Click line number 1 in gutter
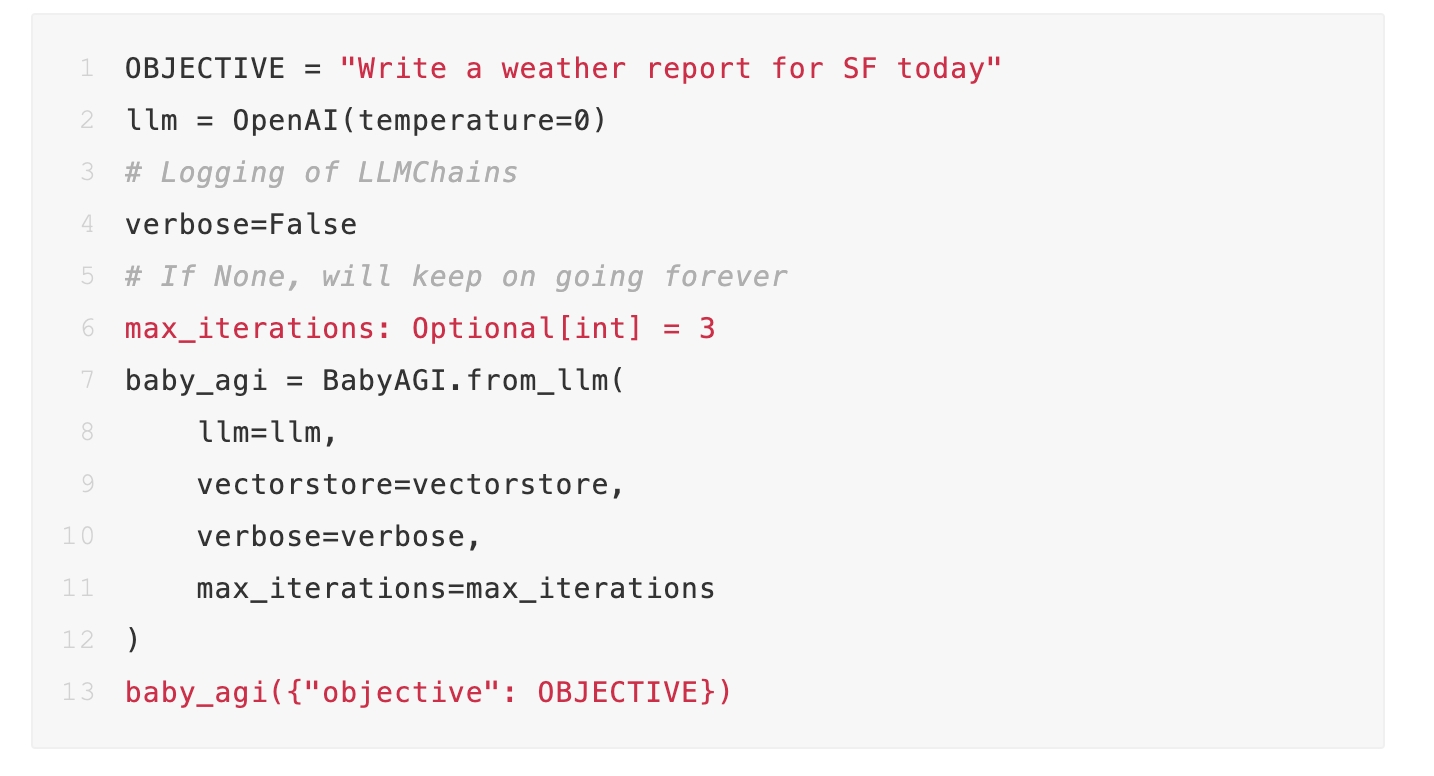Image resolution: width=1434 pixels, height=776 pixels. coord(86,69)
